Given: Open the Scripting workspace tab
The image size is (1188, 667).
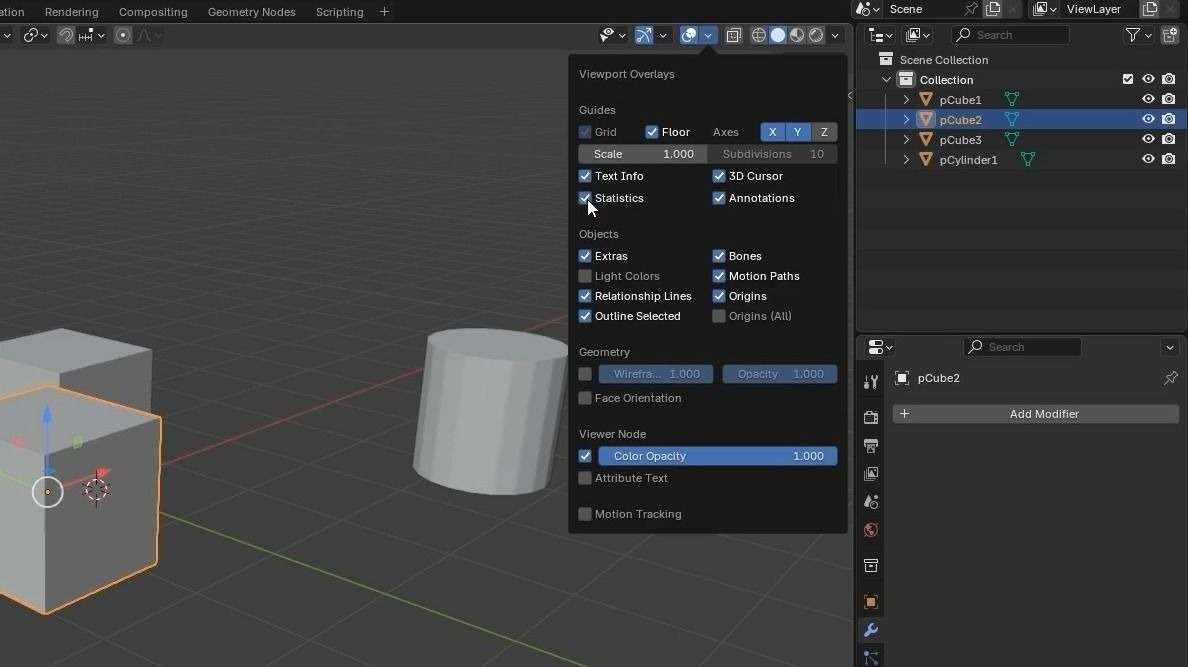Looking at the screenshot, I should tap(339, 12).
